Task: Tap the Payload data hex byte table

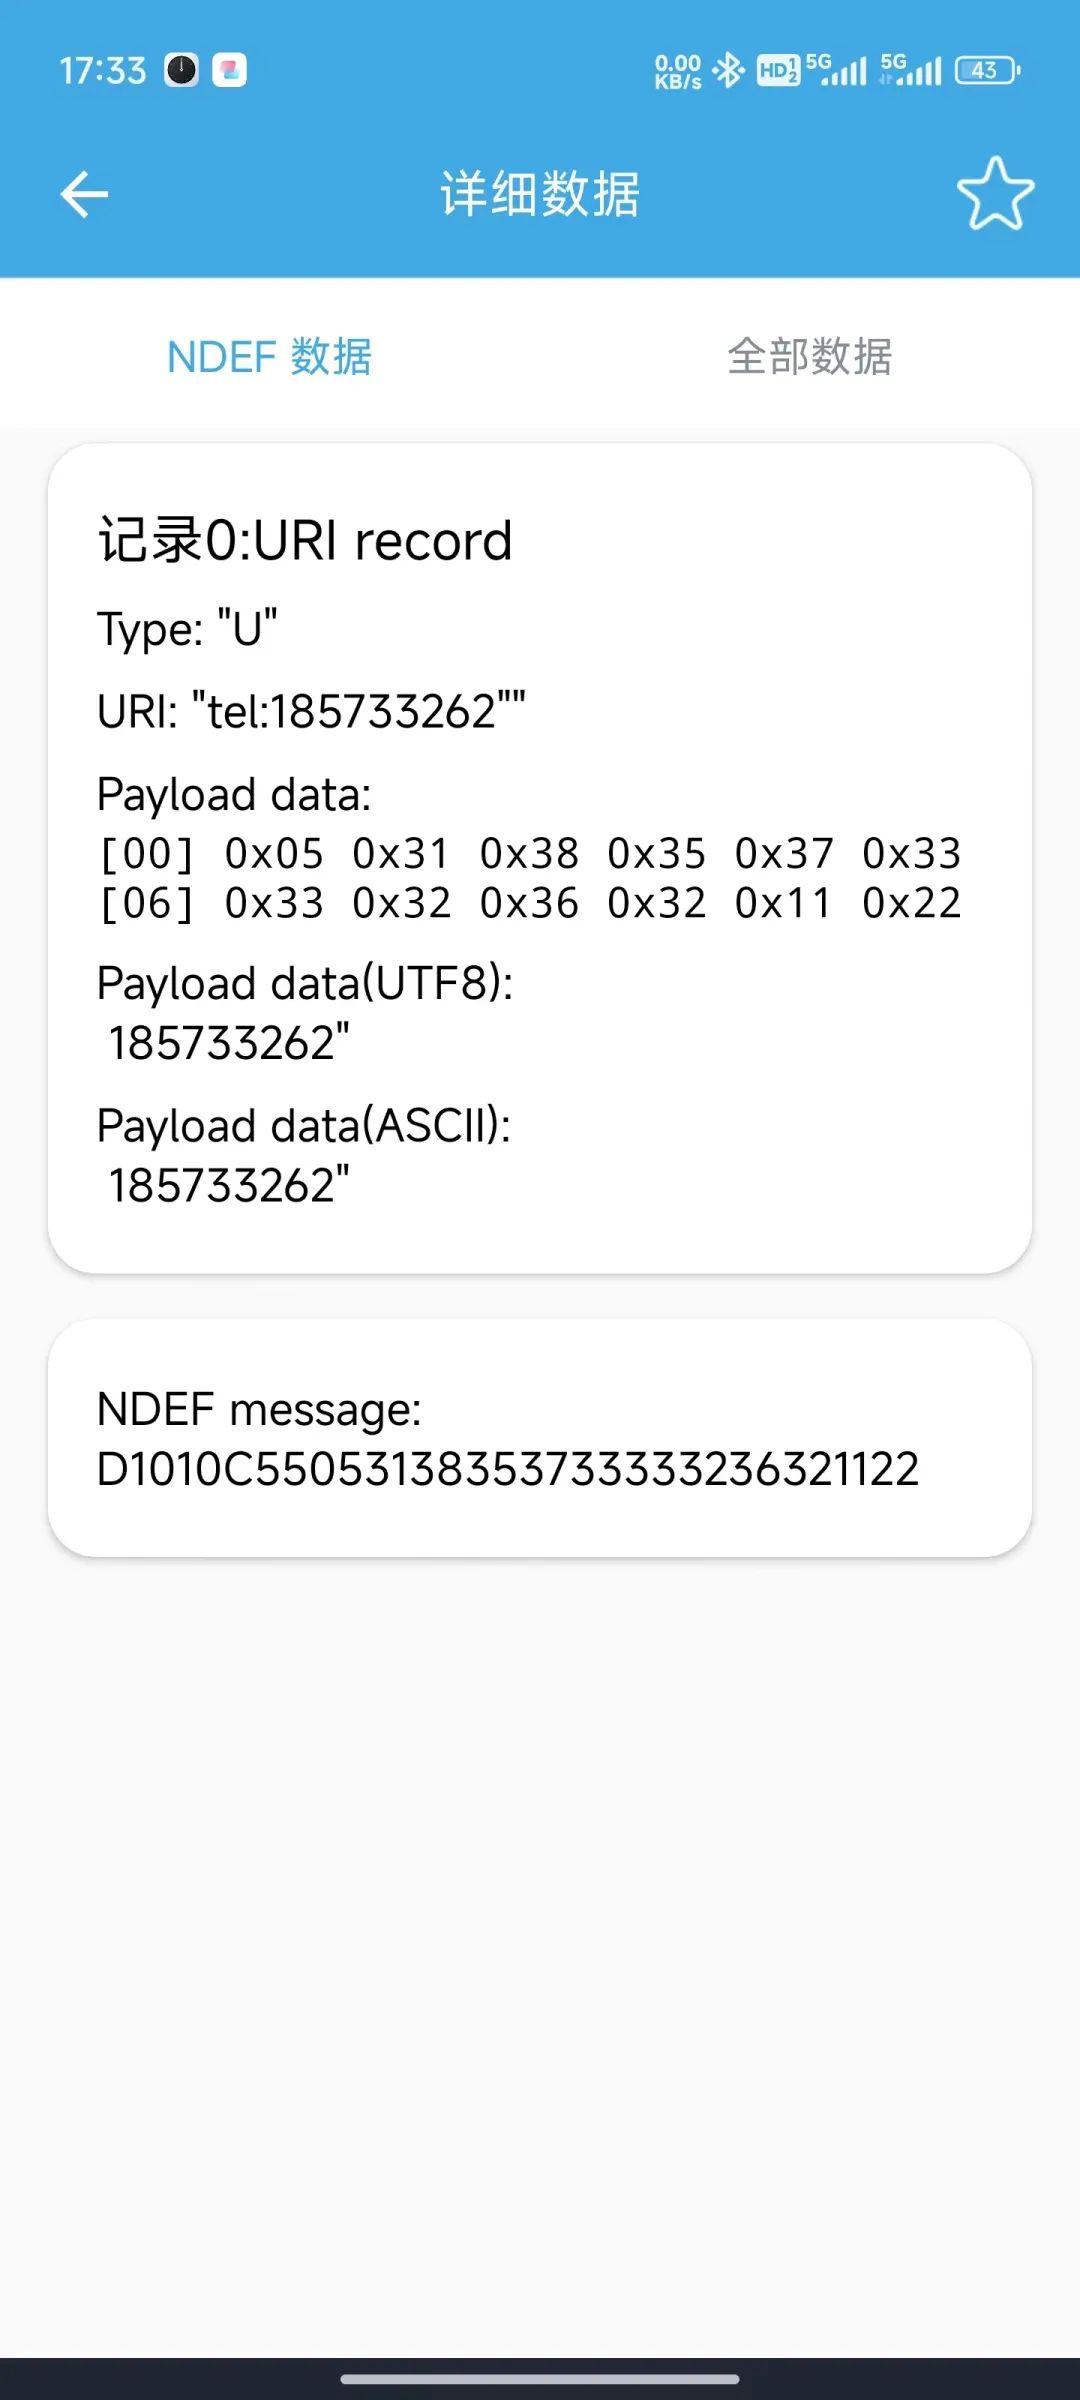Action: 530,878
